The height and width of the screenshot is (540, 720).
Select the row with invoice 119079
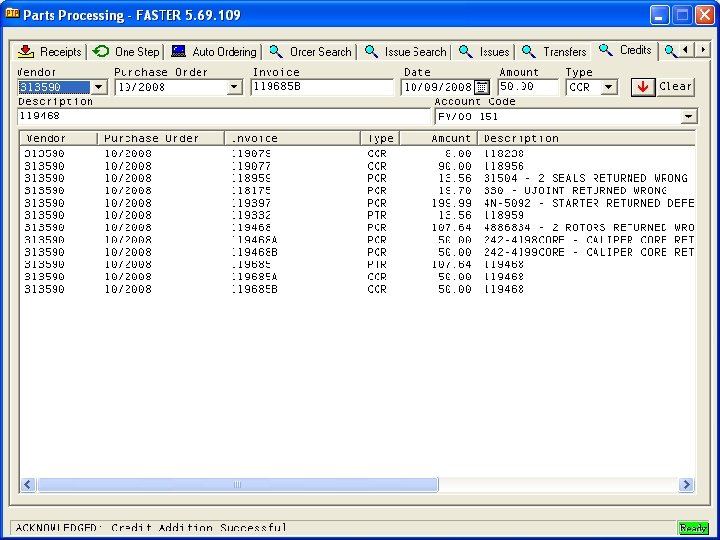click(x=357, y=153)
